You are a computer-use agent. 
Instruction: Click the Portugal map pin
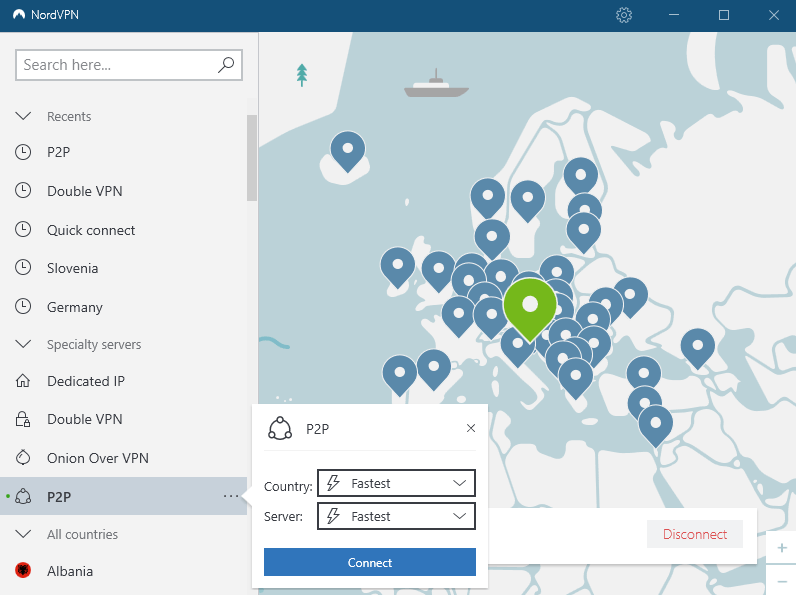click(400, 375)
